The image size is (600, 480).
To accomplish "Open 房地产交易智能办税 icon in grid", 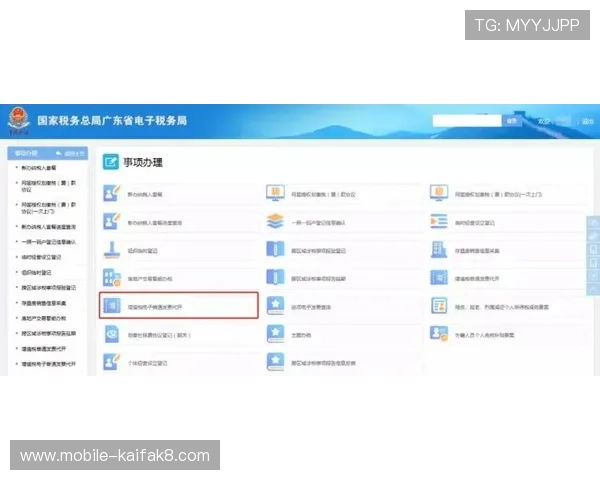I will click(x=111, y=278).
